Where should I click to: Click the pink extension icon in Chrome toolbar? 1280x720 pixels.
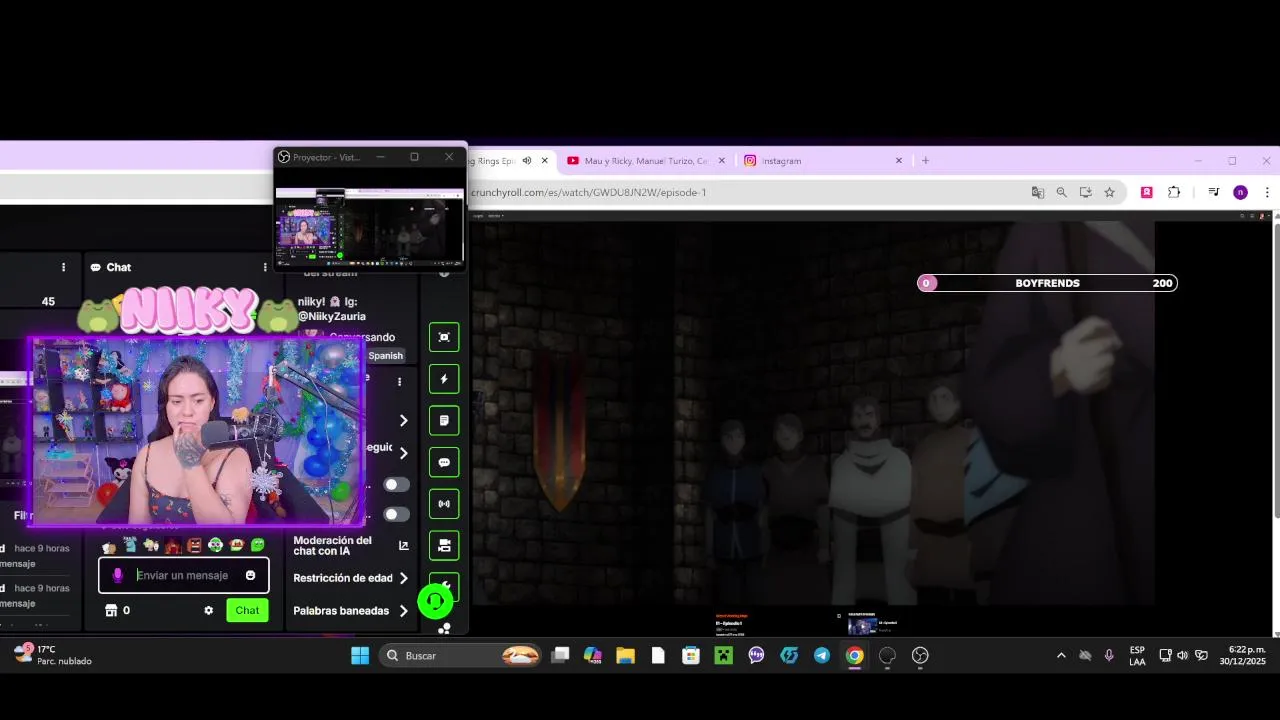[x=1147, y=192]
